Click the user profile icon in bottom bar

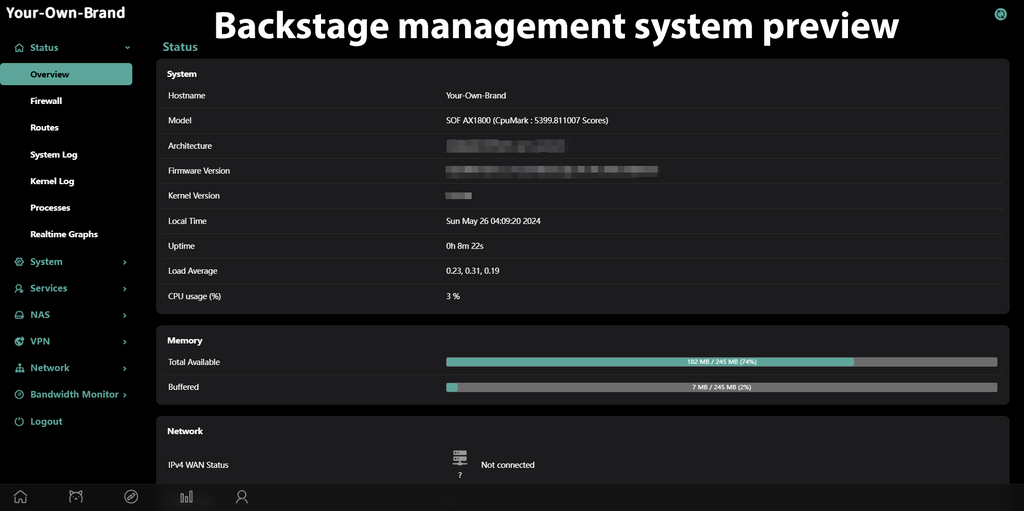point(241,496)
